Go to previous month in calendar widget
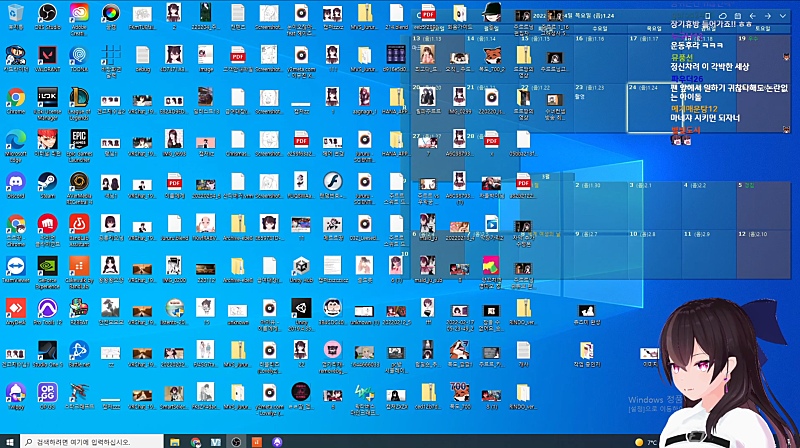The width and height of the screenshot is (800, 448). tap(753, 16)
